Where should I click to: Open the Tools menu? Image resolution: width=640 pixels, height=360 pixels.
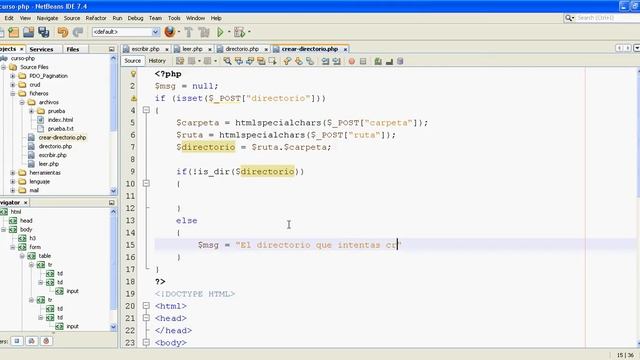tap(174, 18)
